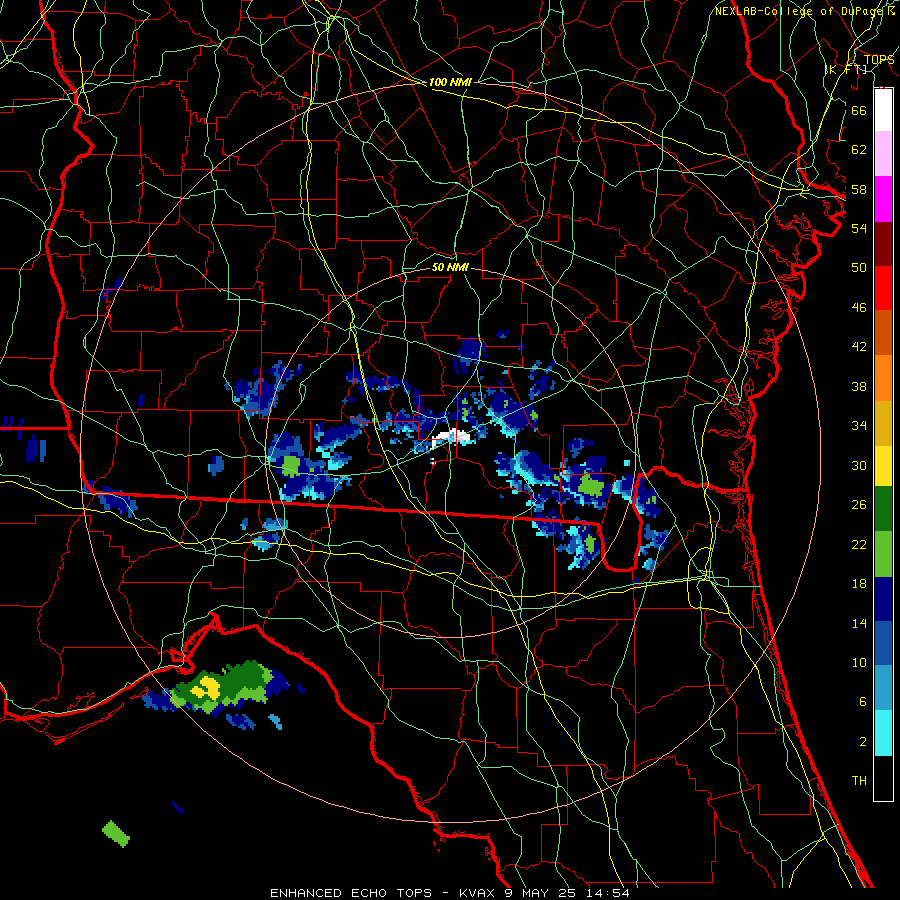Image resolution: width=900 pixels, height=900 pixels.
Task: Click the 50 NMI range ring label
Action: (450, 267)
